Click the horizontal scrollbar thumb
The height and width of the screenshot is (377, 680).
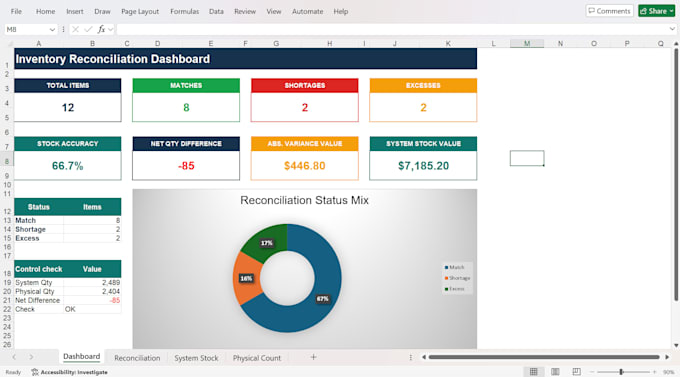pyautogui.click(x=544, y=357)
